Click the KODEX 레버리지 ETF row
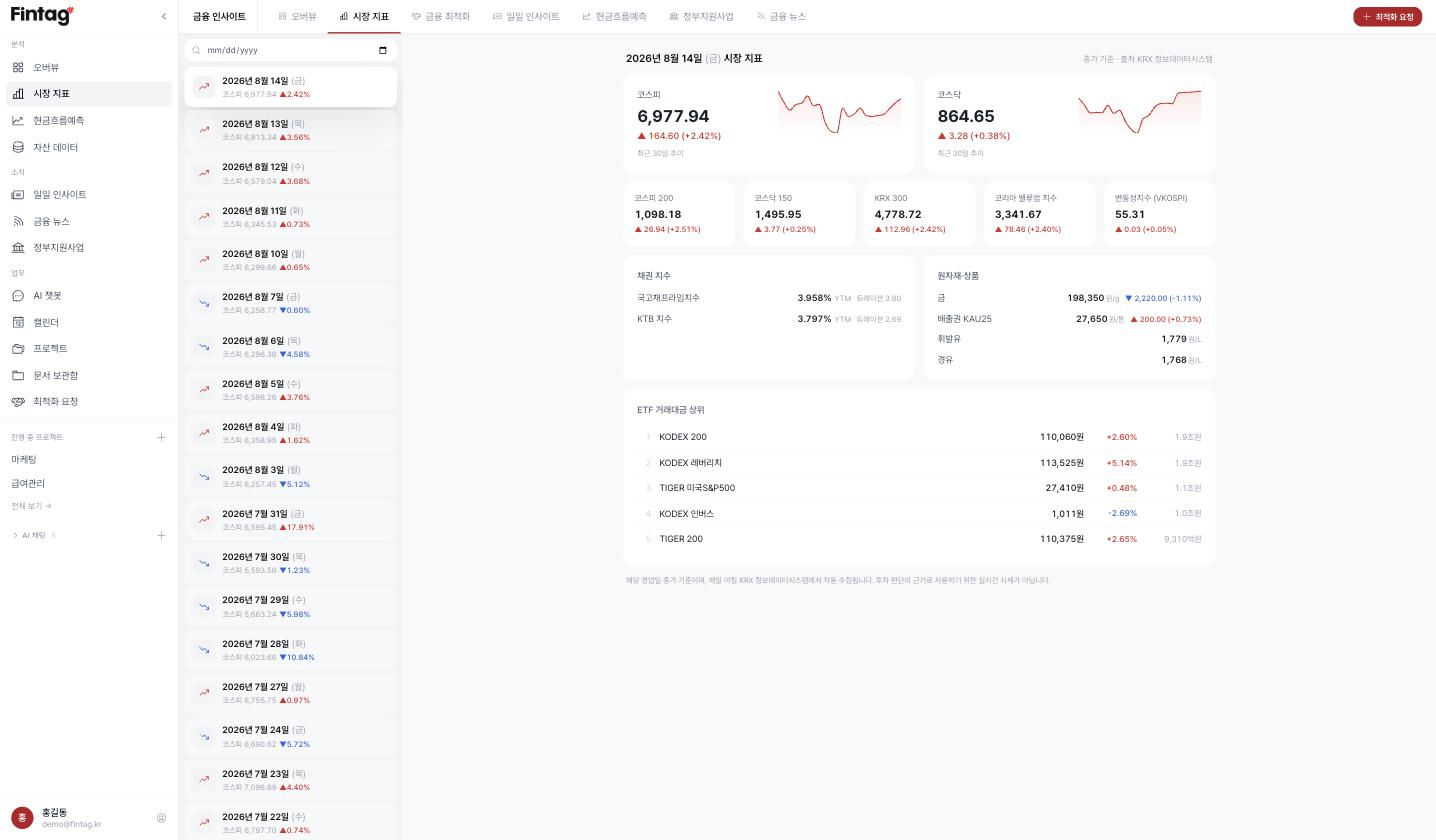The height and width of the screenshot is (840, 1436). coord(919,463)
